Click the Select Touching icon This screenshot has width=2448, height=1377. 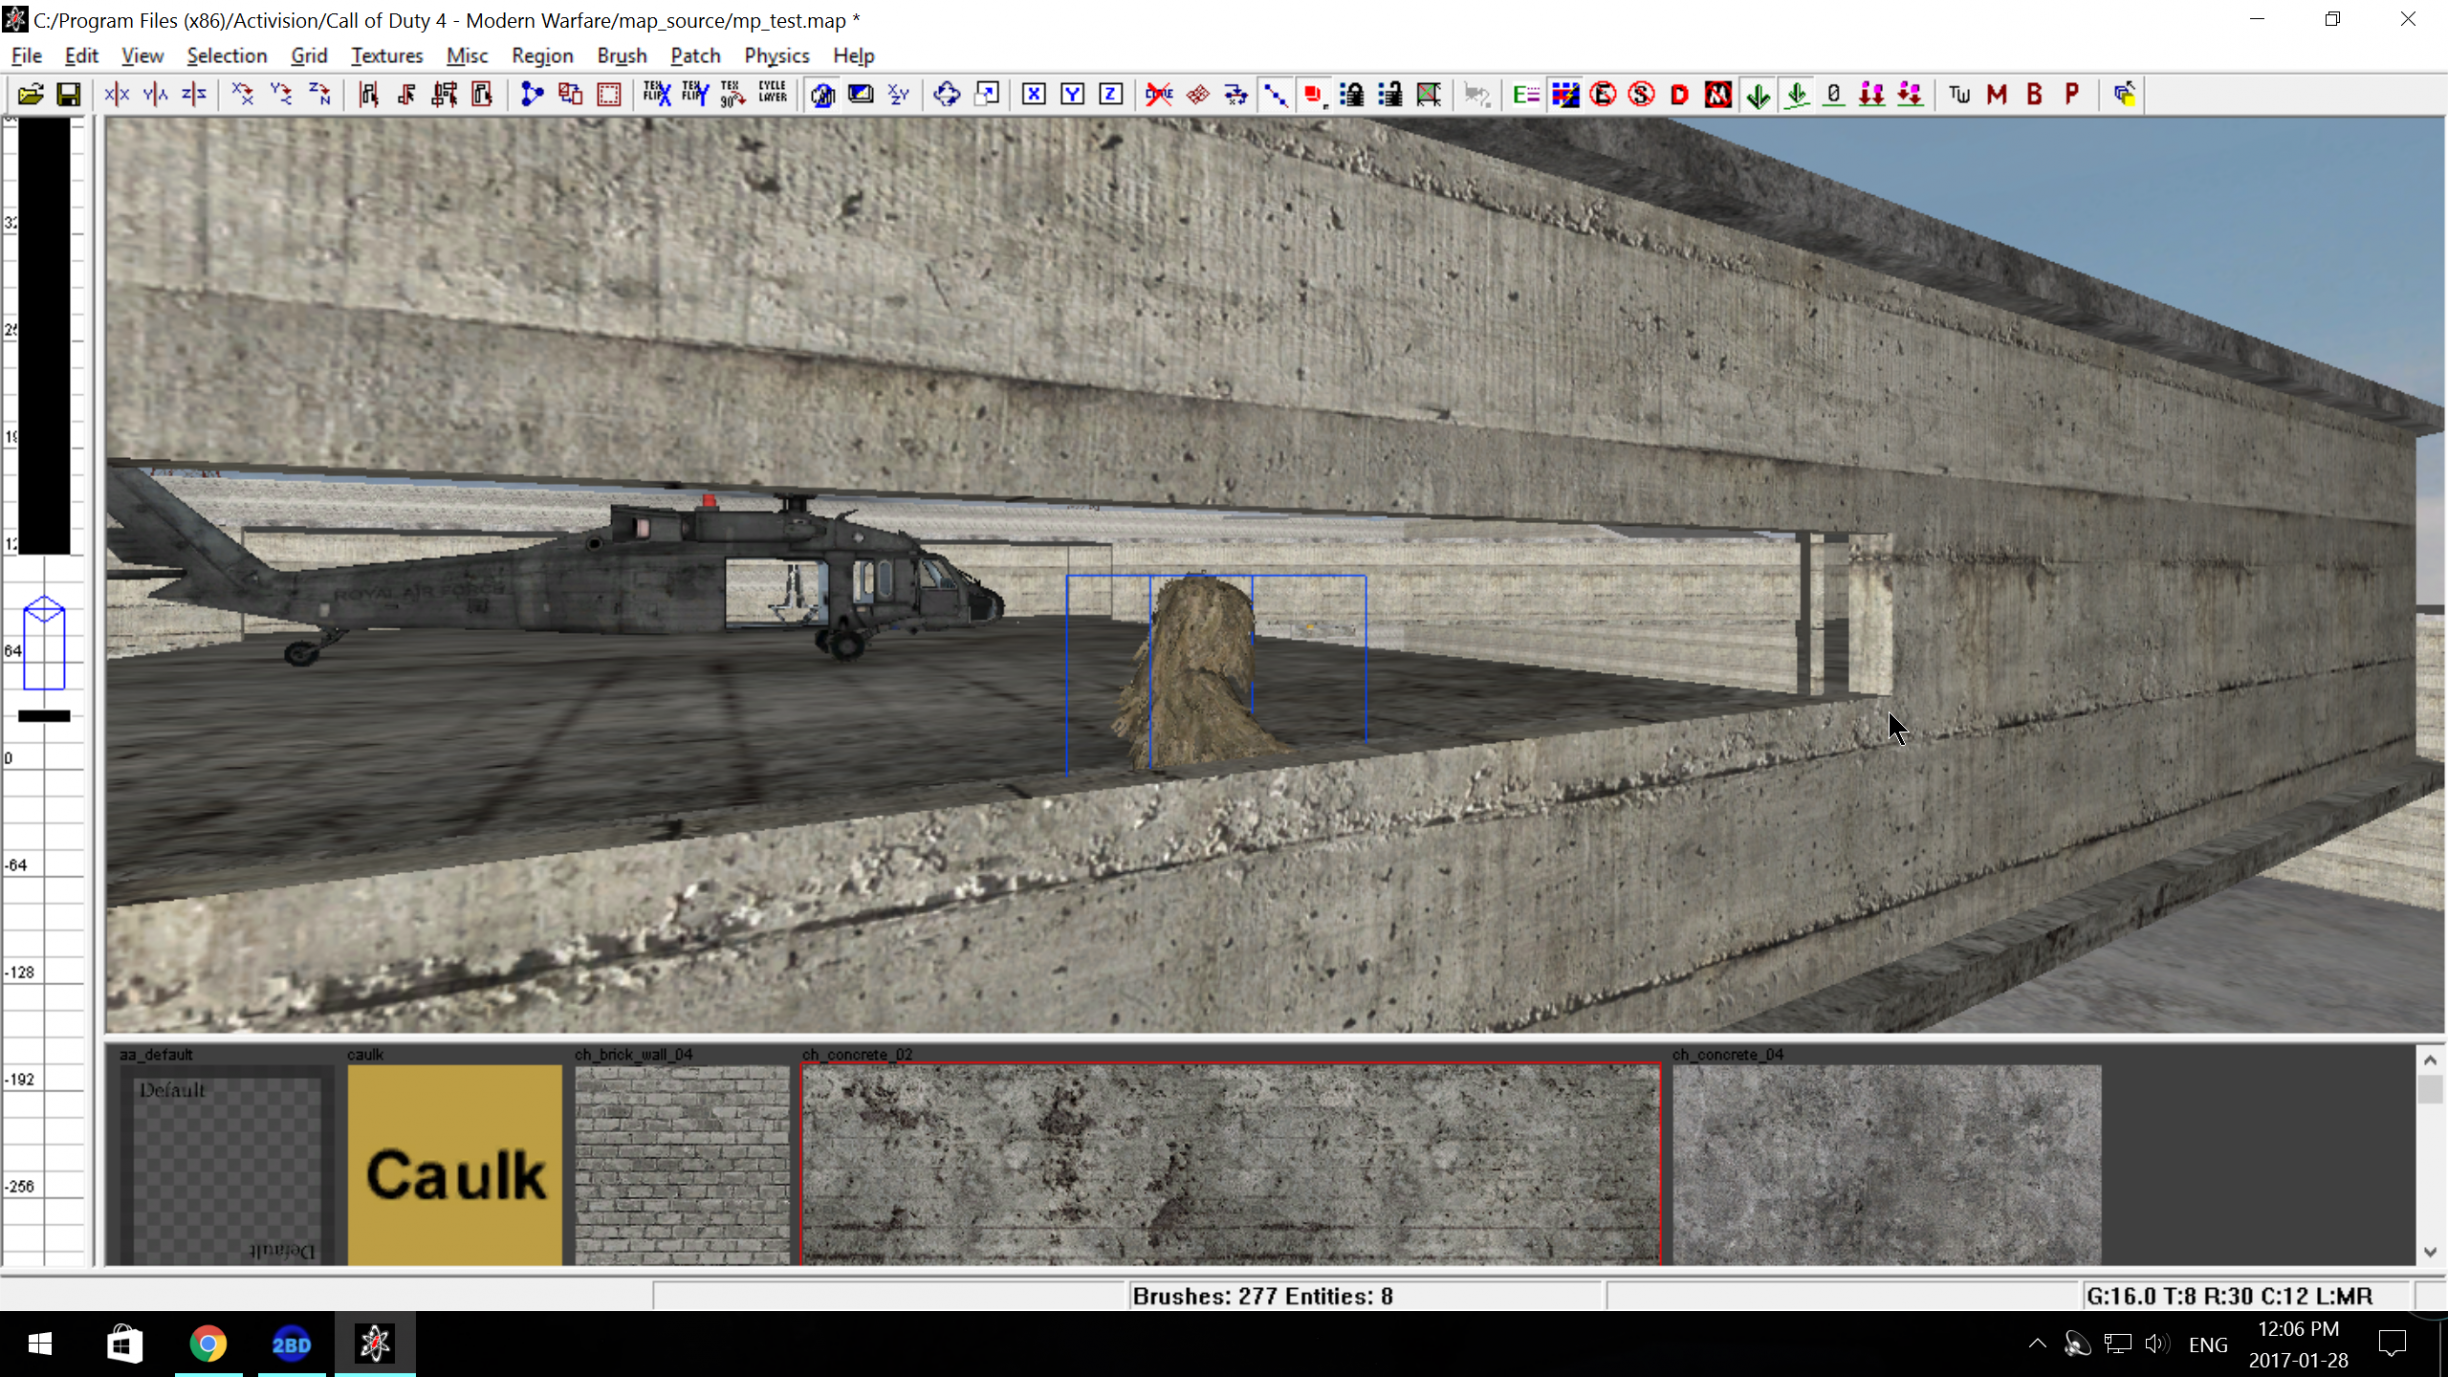point(407,94)
